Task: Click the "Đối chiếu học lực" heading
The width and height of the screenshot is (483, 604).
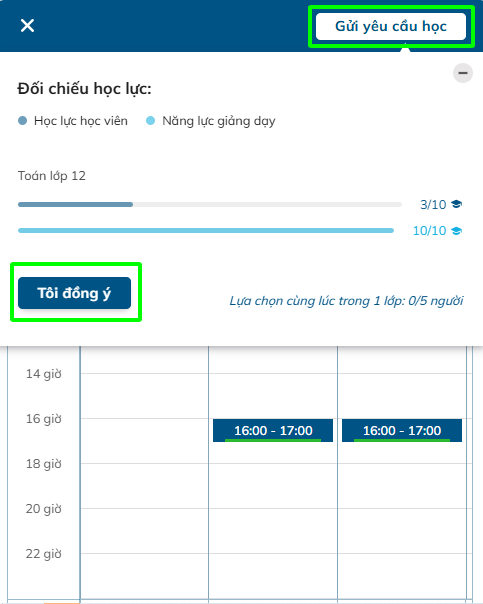Action: pyautogui.click(x=84, y=89)
